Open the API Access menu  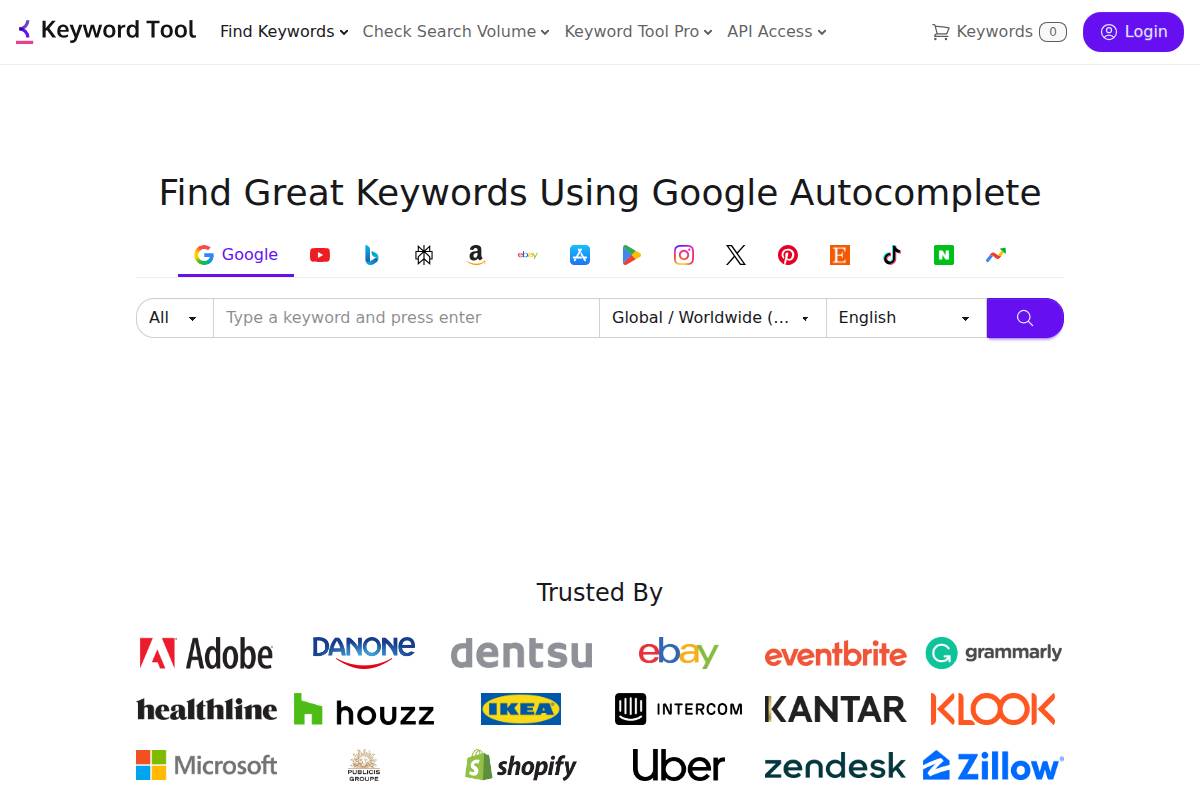click(775, 31)
